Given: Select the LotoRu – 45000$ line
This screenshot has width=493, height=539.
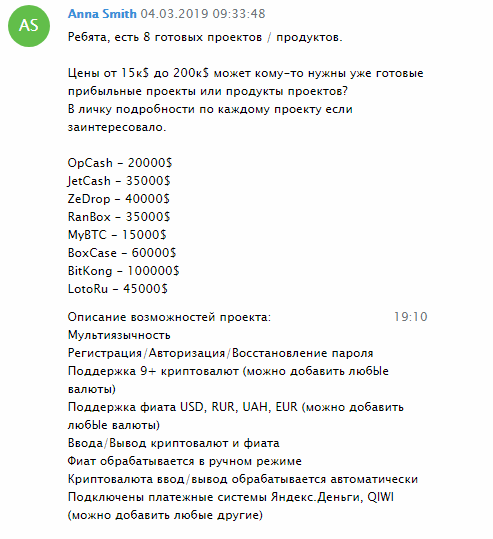Looking at the screenshot, I should (118, 289).
